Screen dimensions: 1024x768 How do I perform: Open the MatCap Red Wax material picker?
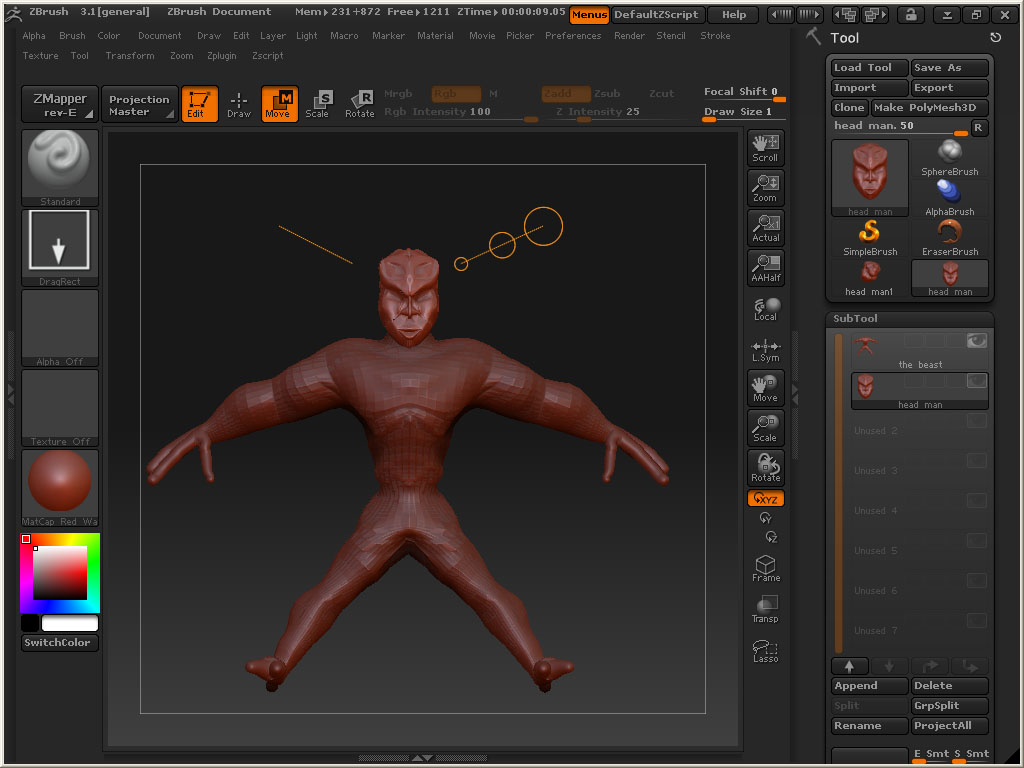click(x=60, y=485)
